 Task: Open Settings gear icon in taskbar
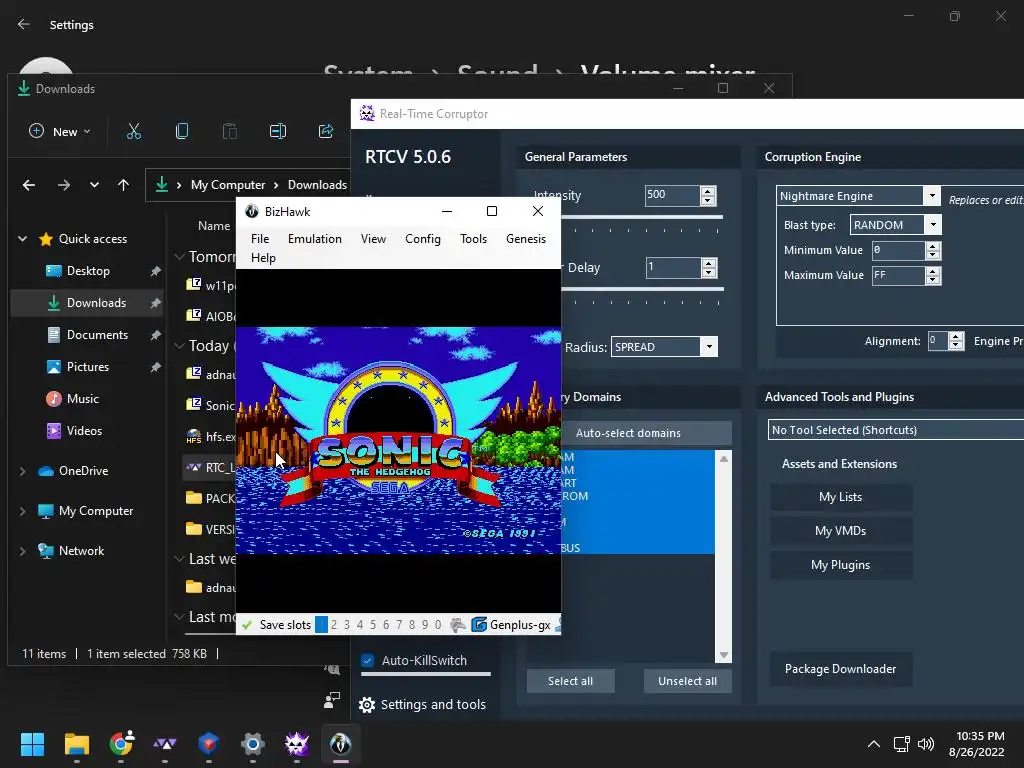click(253, 744)
